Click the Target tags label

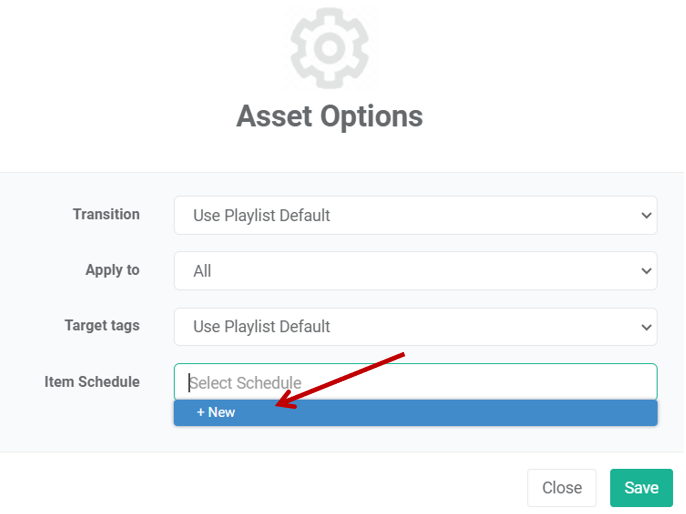(102, 325)
